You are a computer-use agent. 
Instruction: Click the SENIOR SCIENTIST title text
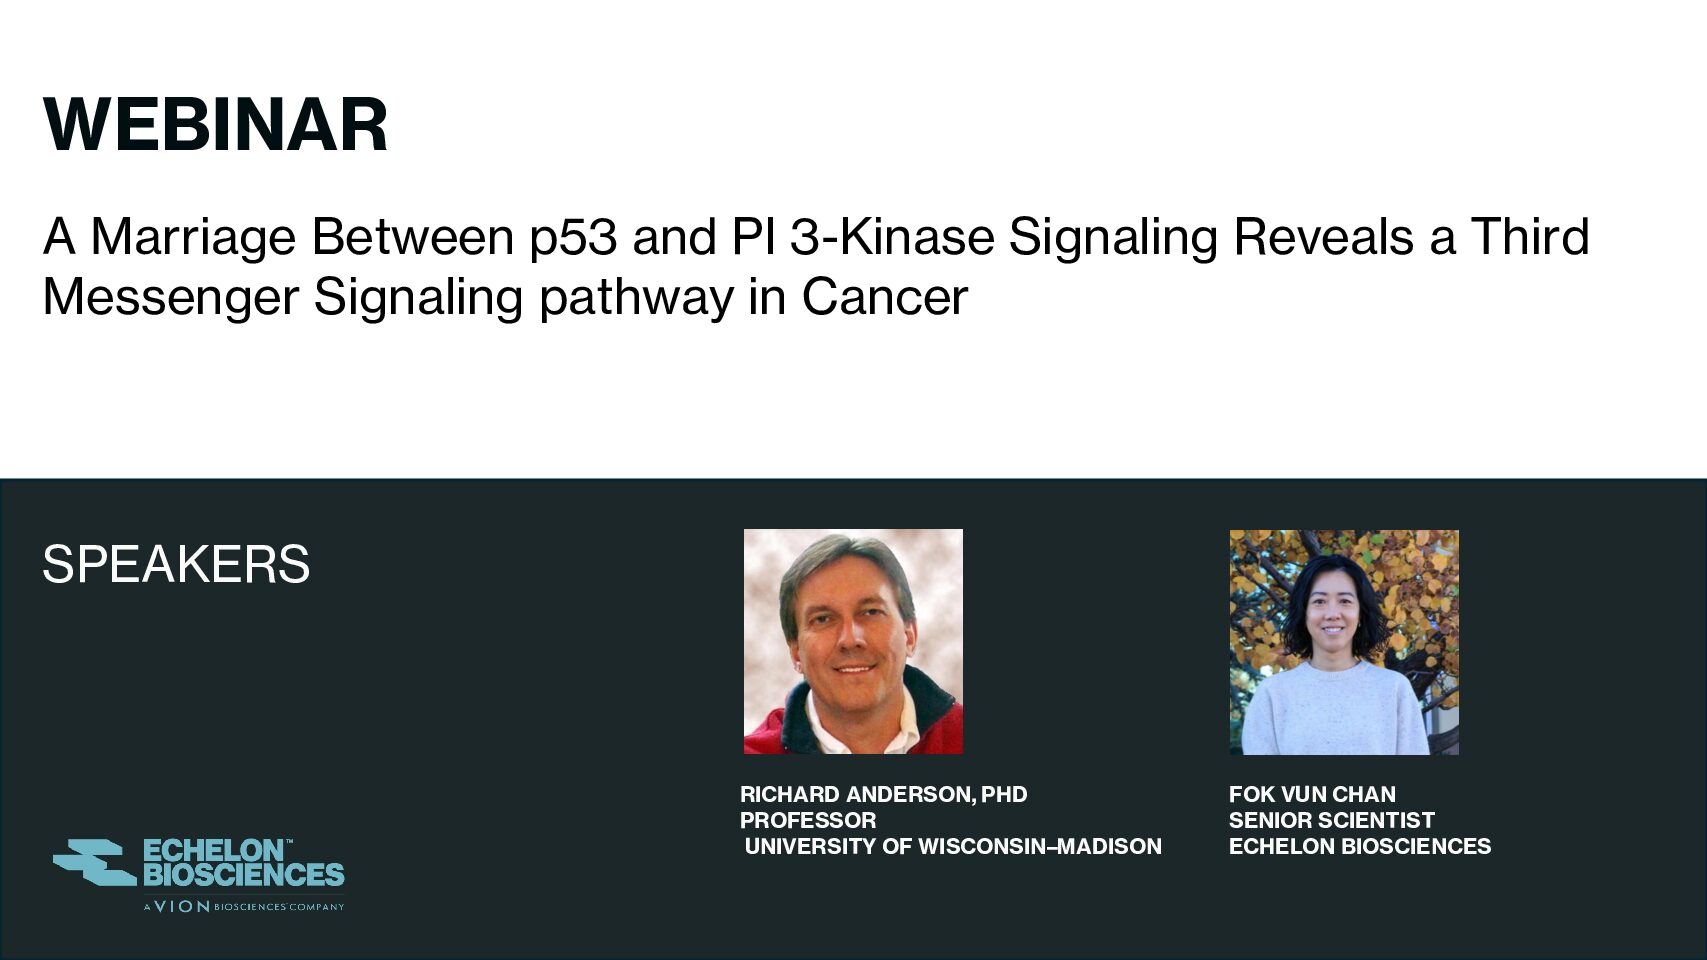click(1331, 820)
